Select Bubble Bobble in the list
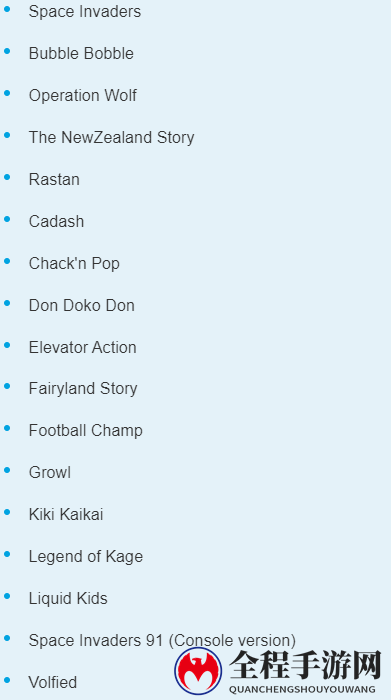This screenshot has width=391, height=700. (81, 53)
